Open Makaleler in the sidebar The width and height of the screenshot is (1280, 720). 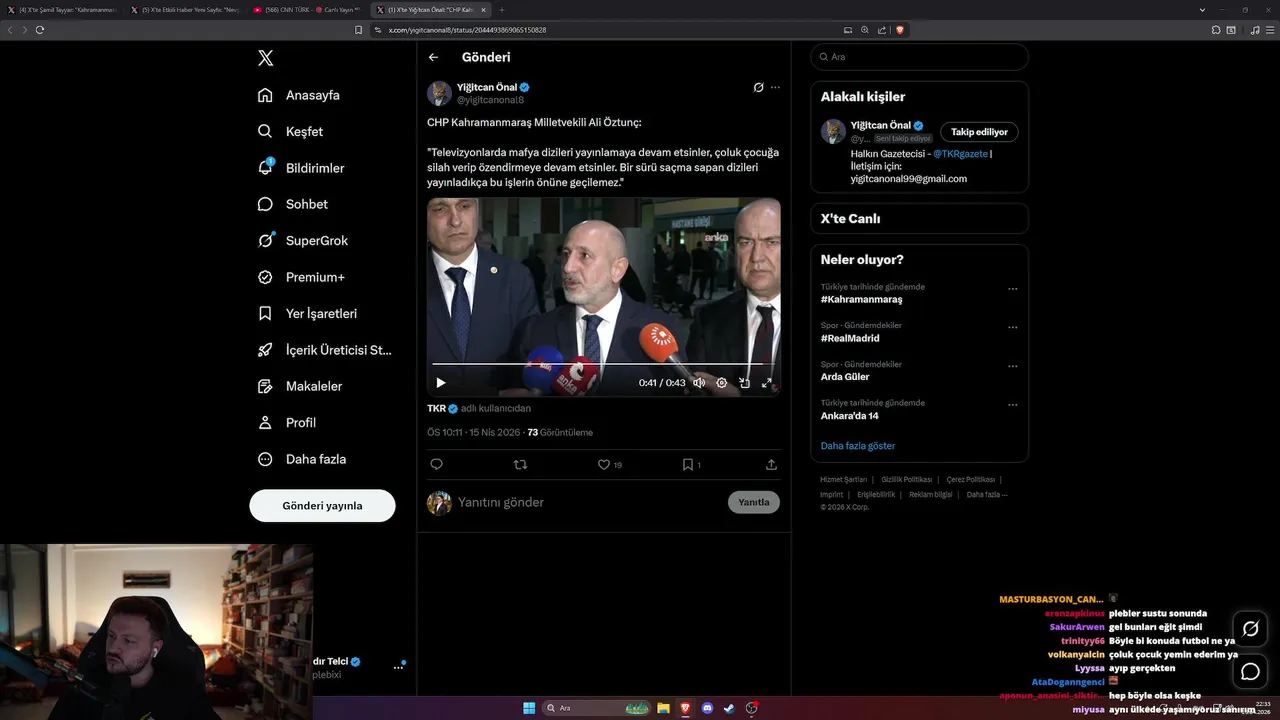point(299,386)
